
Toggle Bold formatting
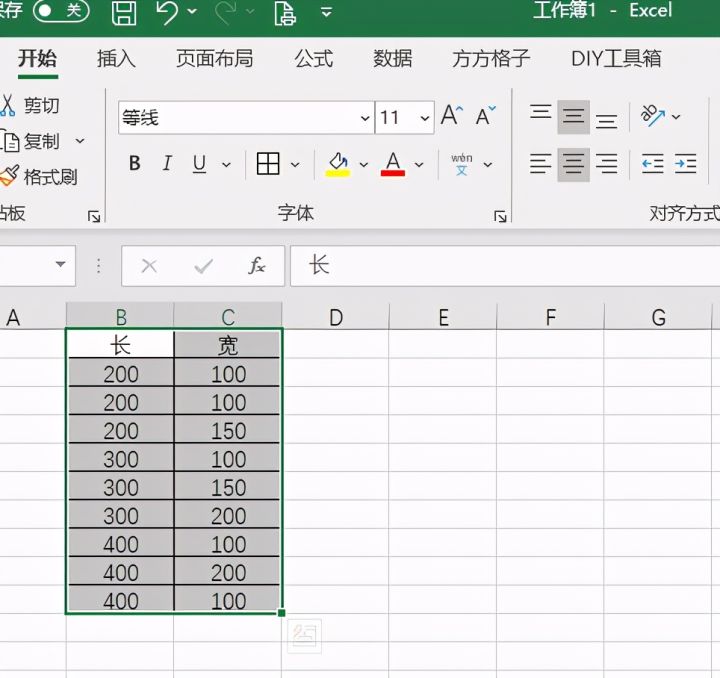tap(135, 163)
